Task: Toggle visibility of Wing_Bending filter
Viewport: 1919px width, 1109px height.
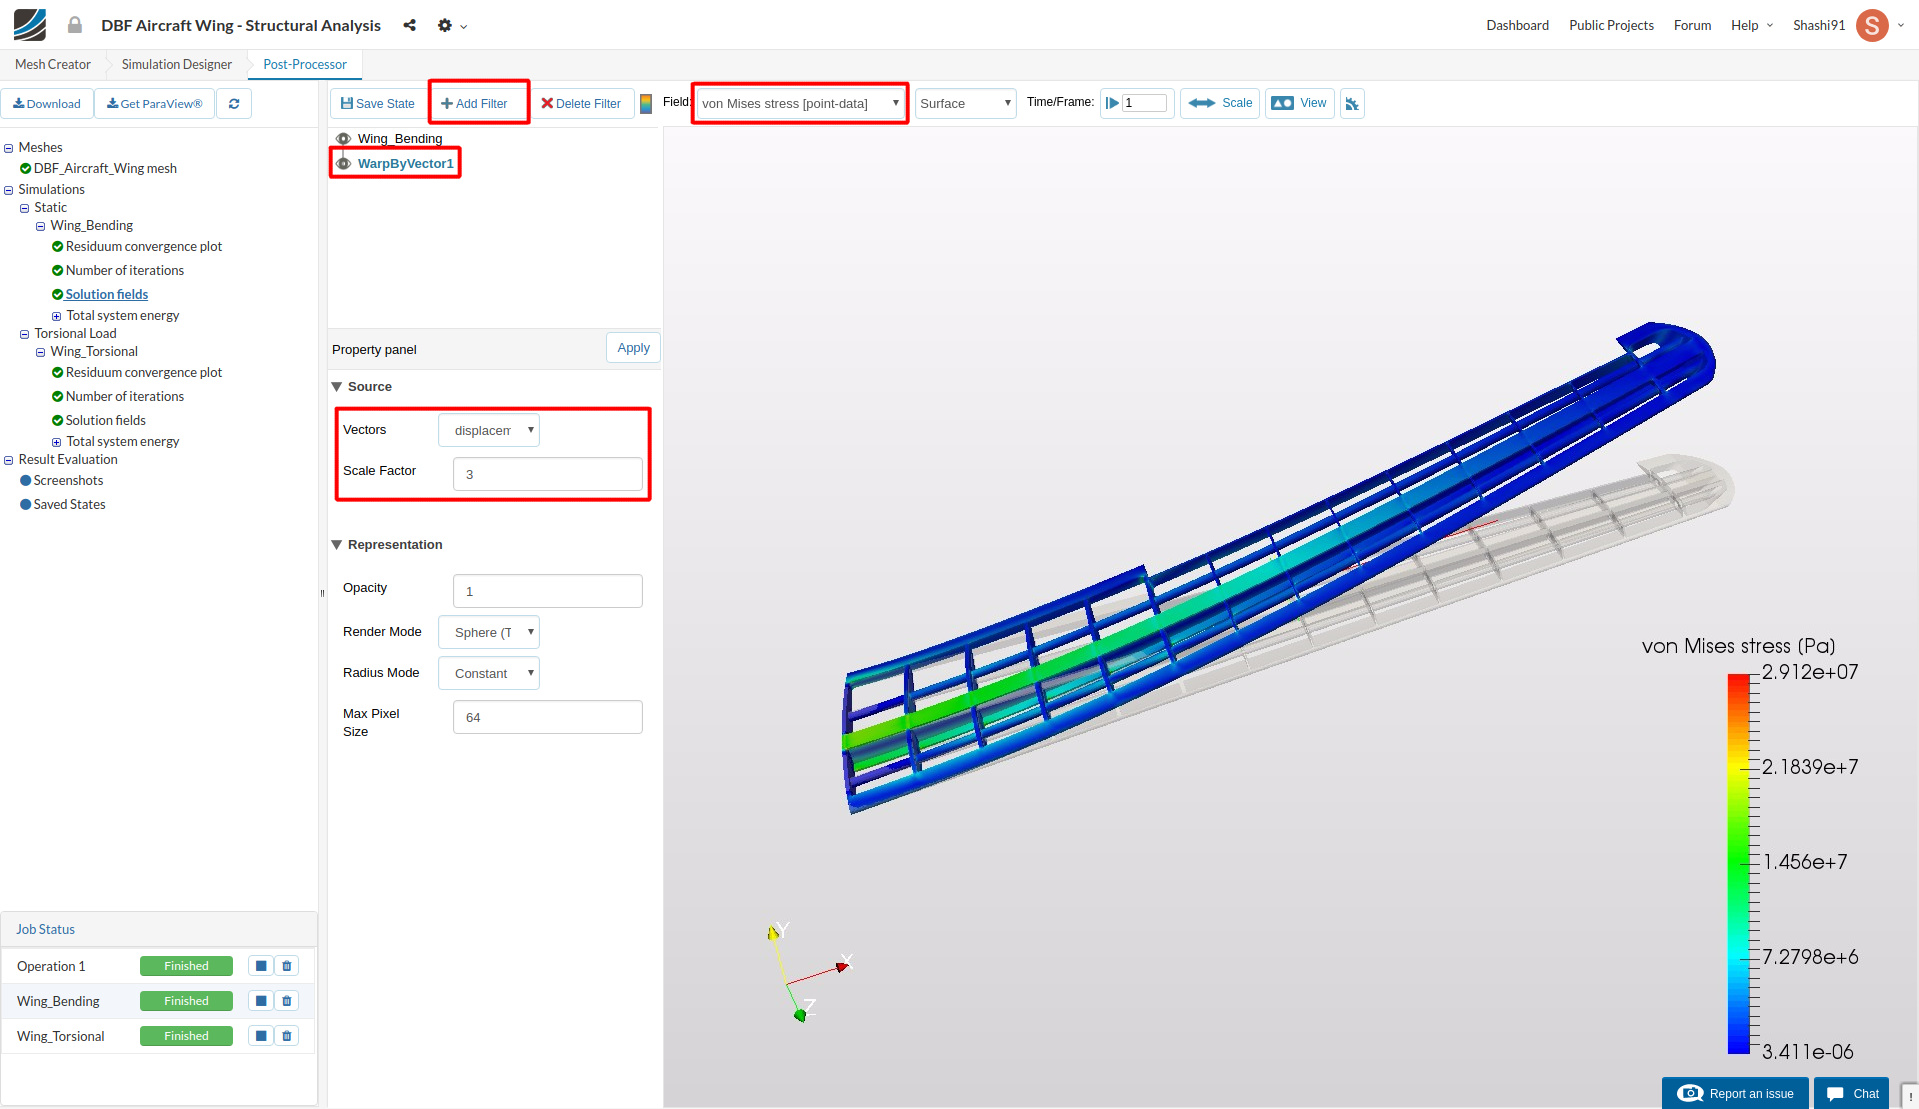Action: click(343, 139)
